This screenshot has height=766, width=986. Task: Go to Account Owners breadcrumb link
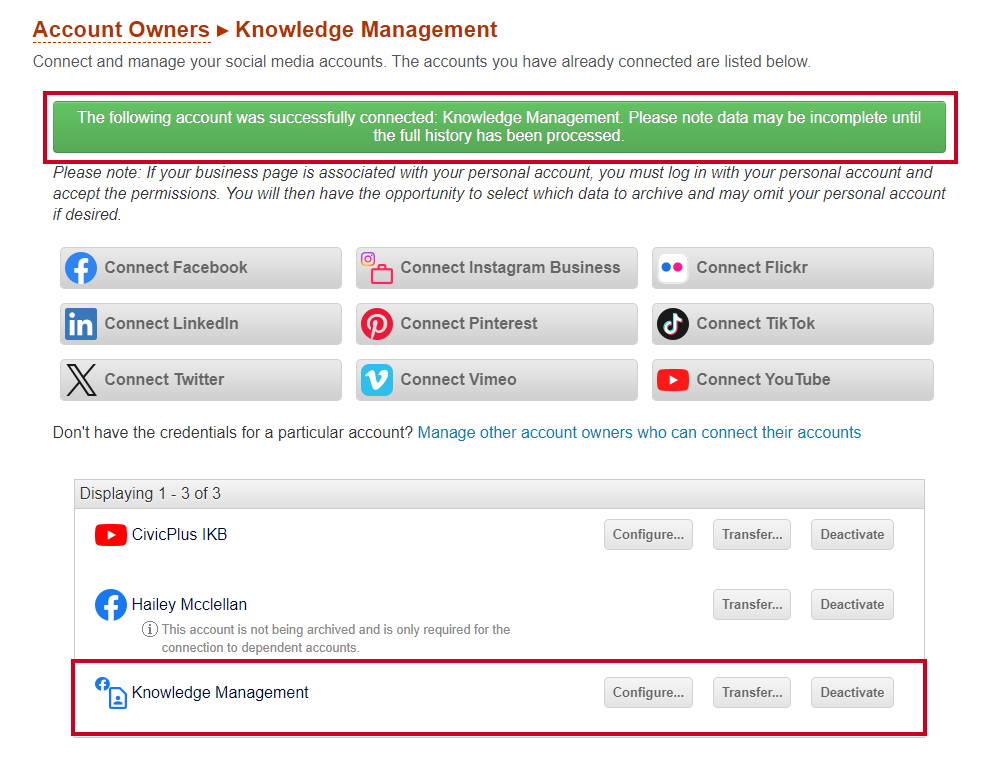(121, 30)
